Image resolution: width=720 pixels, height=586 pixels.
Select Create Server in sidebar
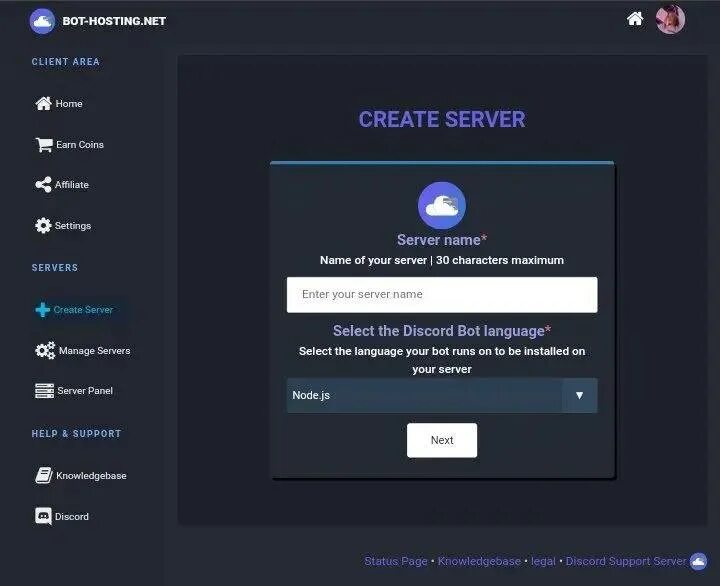click(x=83, y=310)
